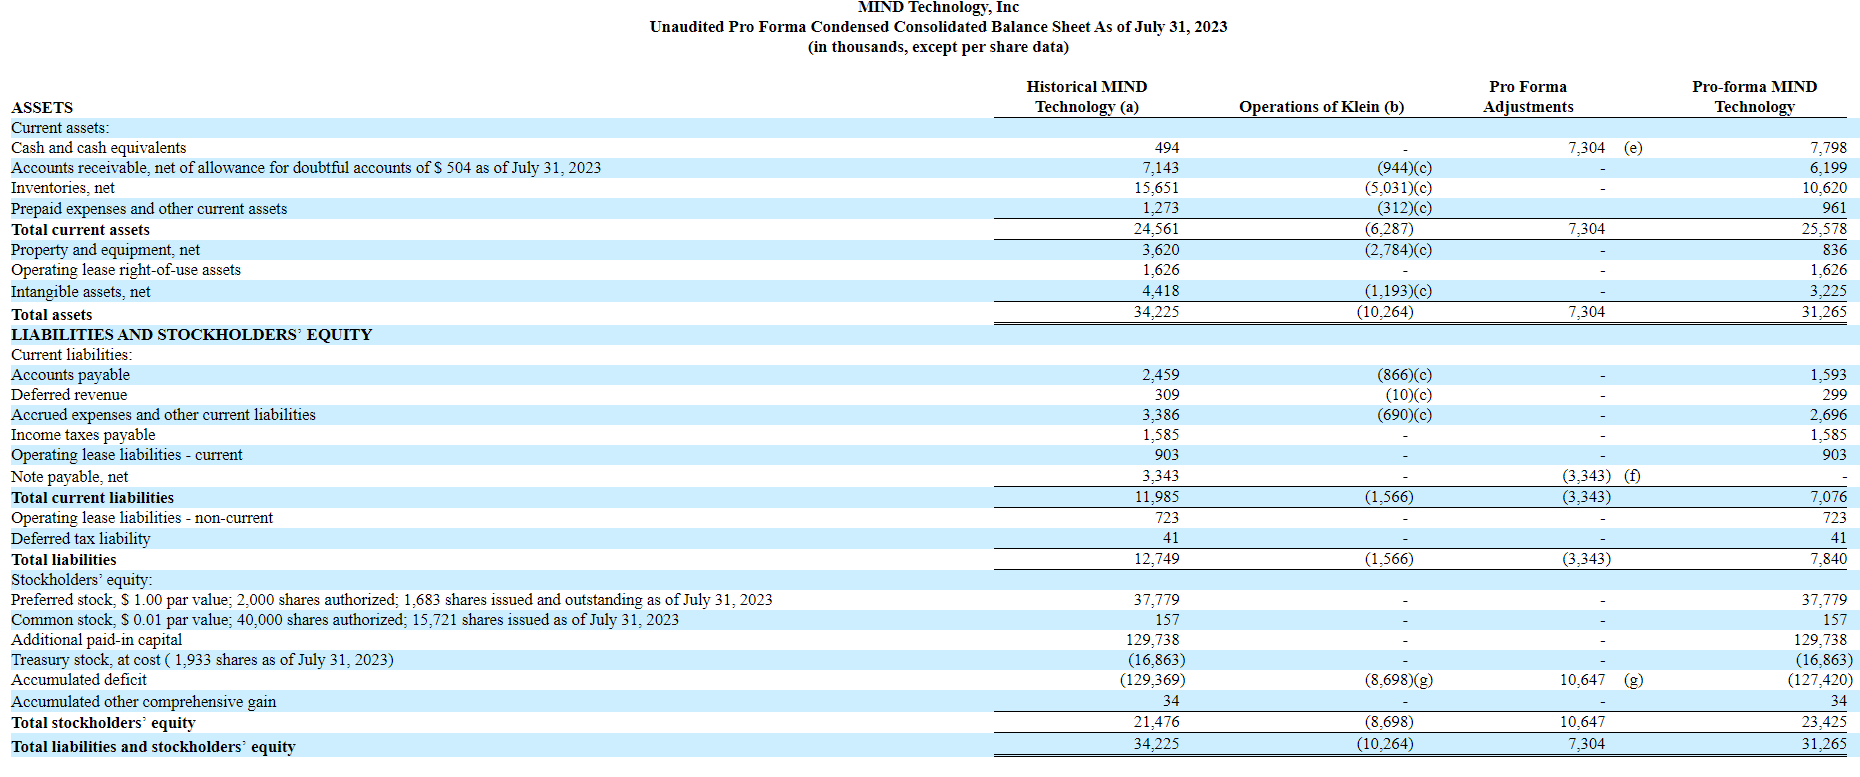Click the Note payable, net label
1860x777 pixels.
click(70, 477)
